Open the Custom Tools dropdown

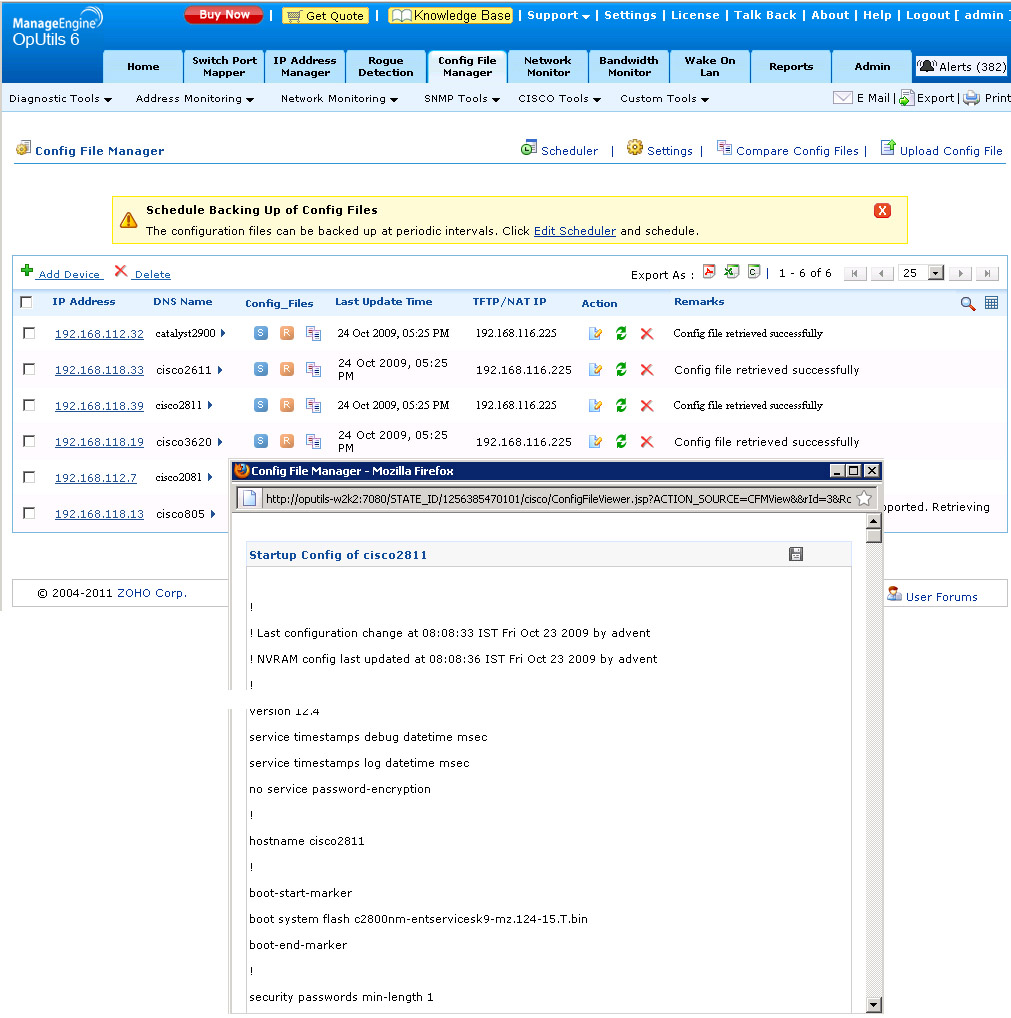coord(664,99)
